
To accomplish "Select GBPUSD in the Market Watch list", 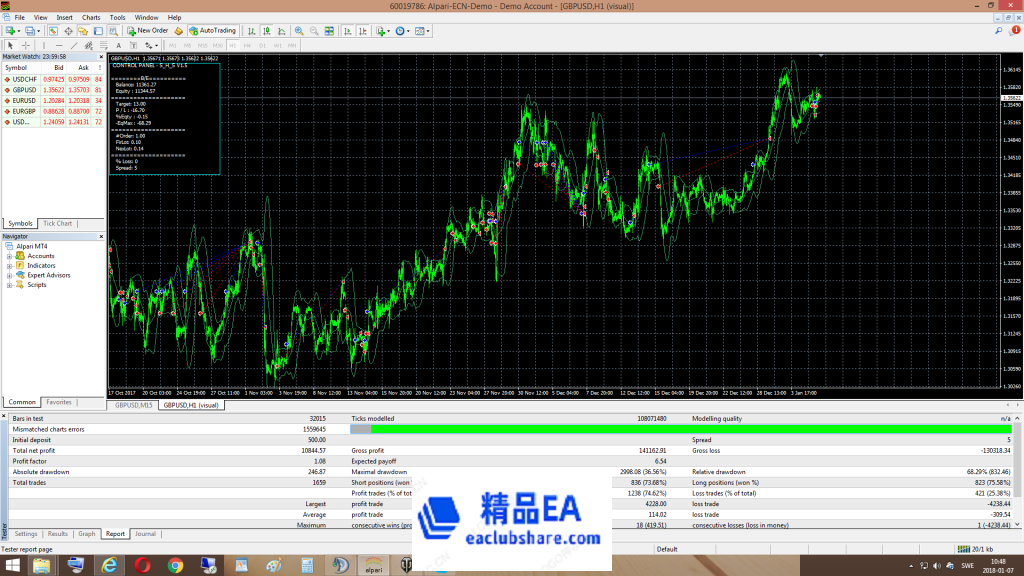I will [x=26, y=89].
